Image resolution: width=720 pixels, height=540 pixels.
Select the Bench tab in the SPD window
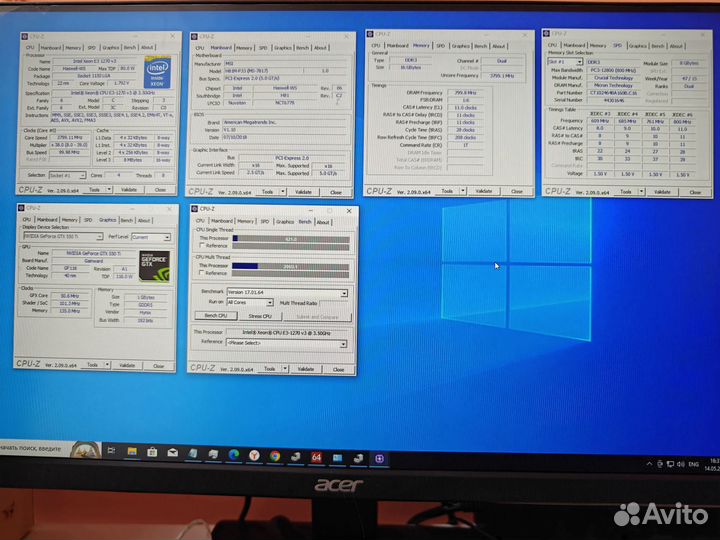pyautogui.click(x=658, y=45)
